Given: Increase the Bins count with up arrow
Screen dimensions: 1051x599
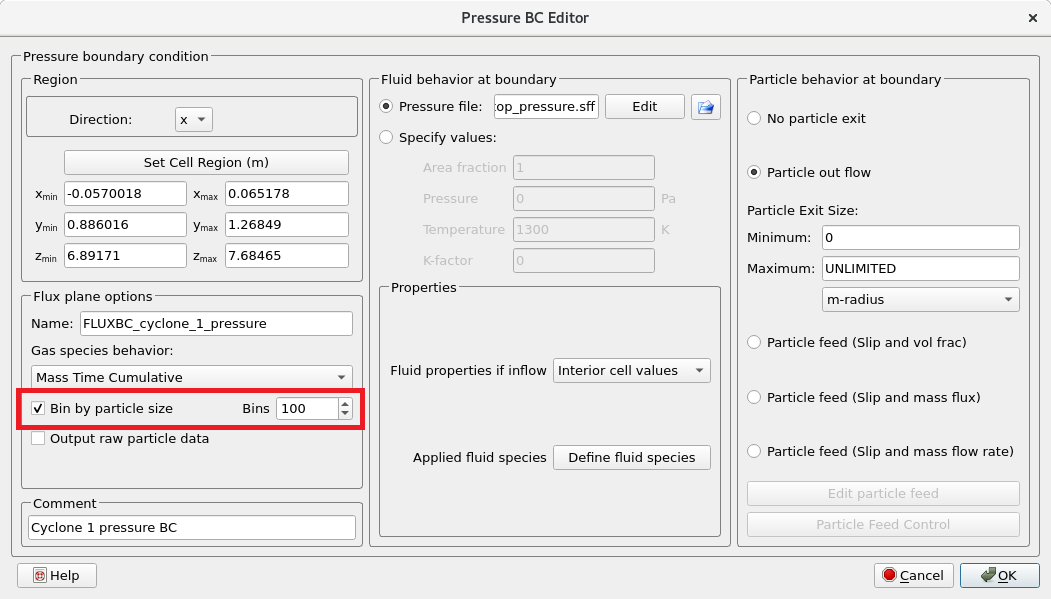Looking at the screenshot, I should coord(346,403).
